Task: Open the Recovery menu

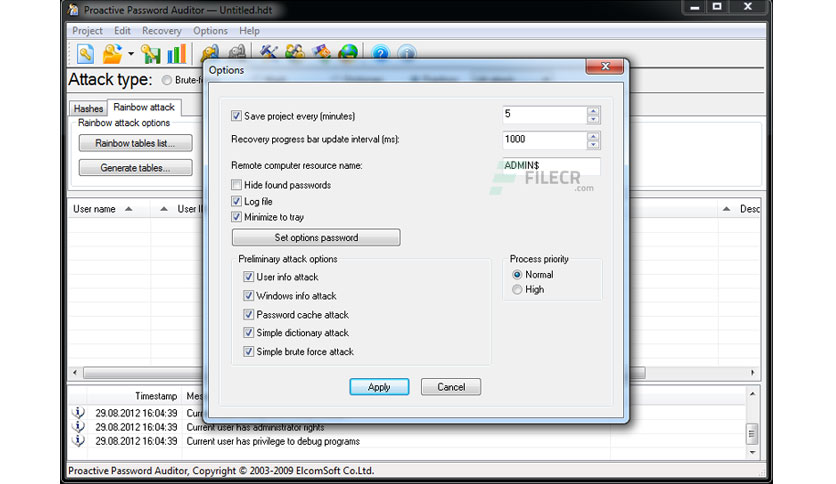Action: point(162,31)
